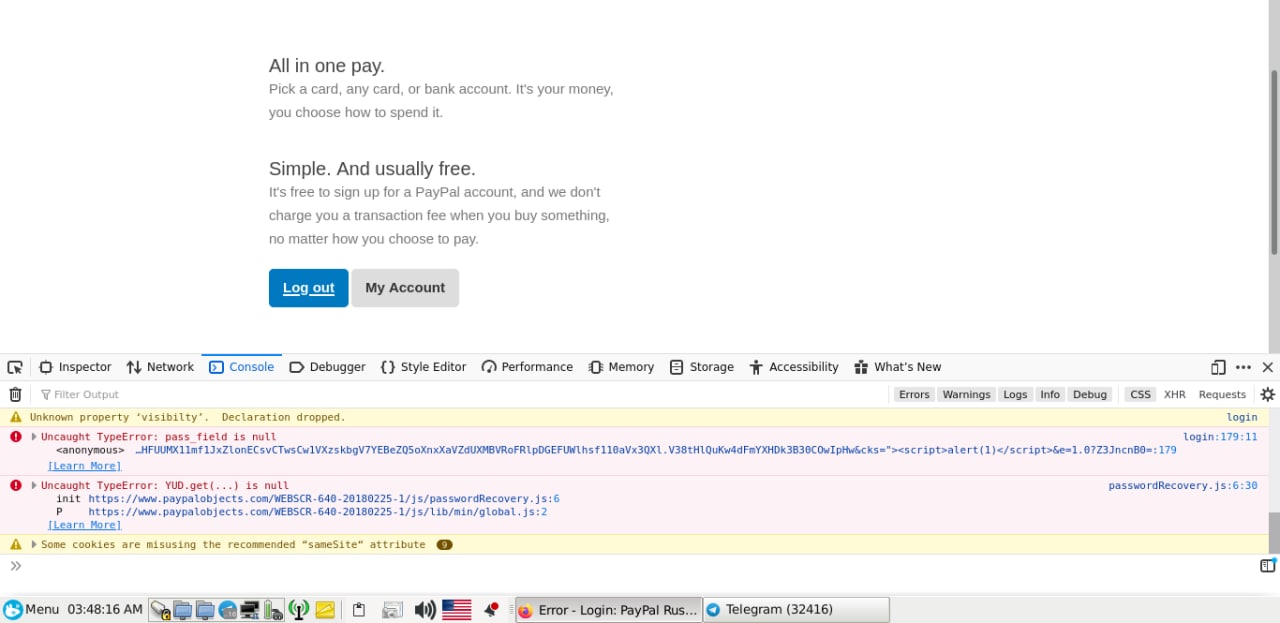Toggle the XHR filter
Image resolution: width=1280 pixels, height=623 pixels.
1174,394
